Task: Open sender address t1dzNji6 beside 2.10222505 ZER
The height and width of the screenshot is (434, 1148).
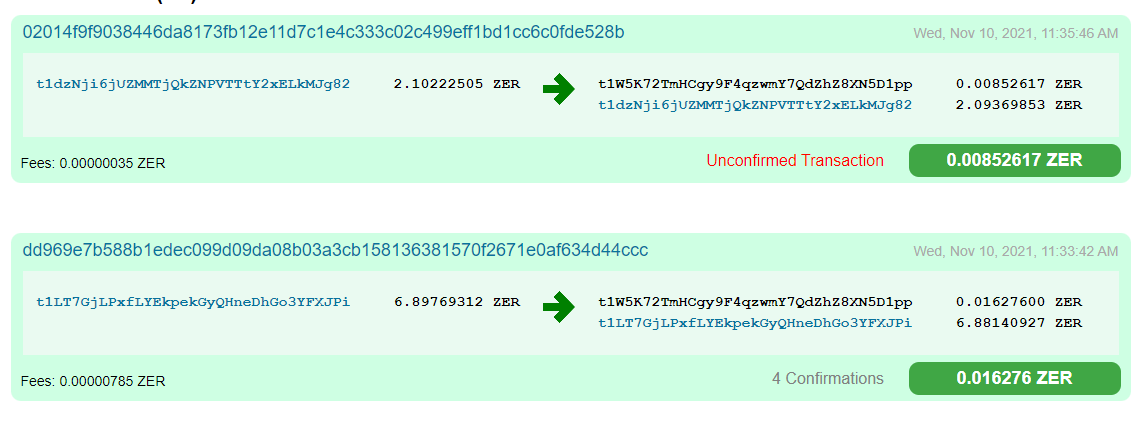Action: click(x=193, y=84)
